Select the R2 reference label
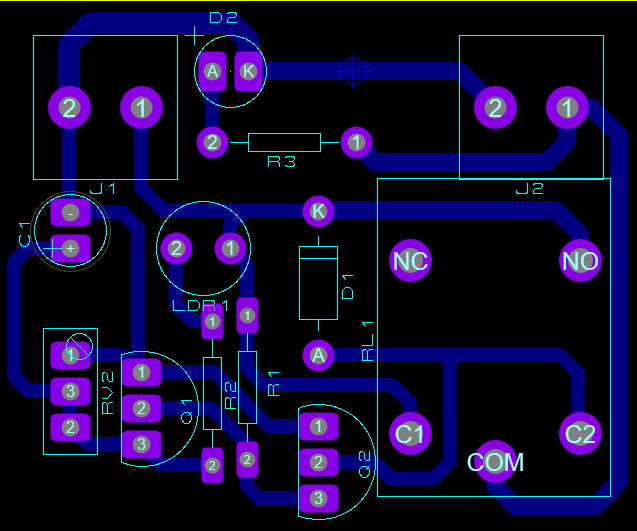The image size is (637, 531). [230, 396]
